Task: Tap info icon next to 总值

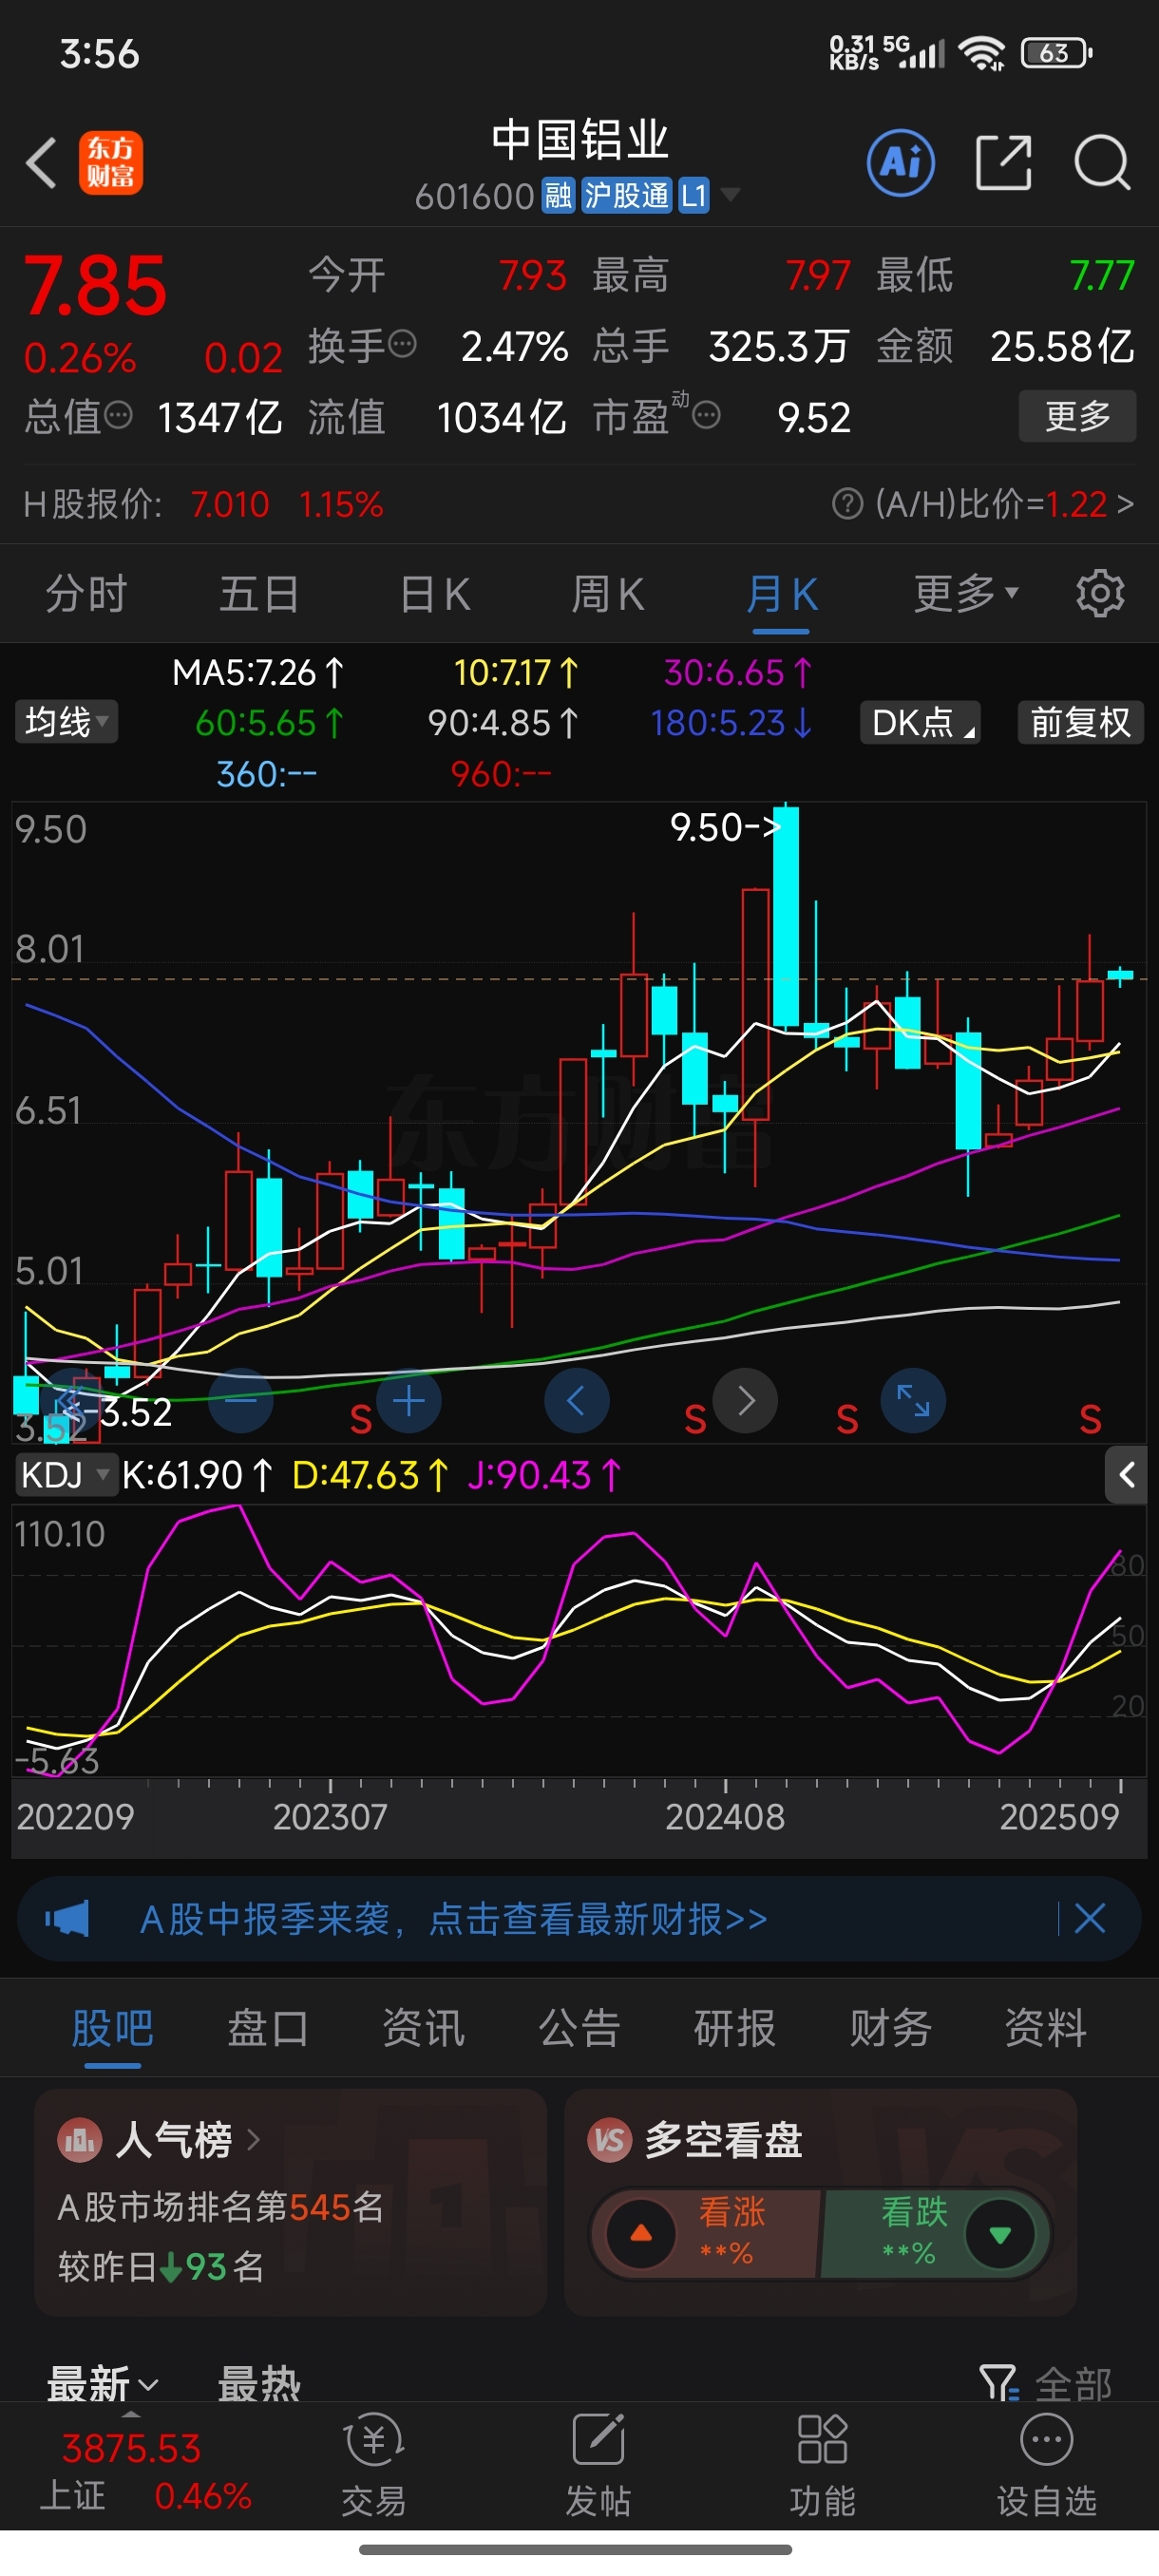Action: point(118,415)
